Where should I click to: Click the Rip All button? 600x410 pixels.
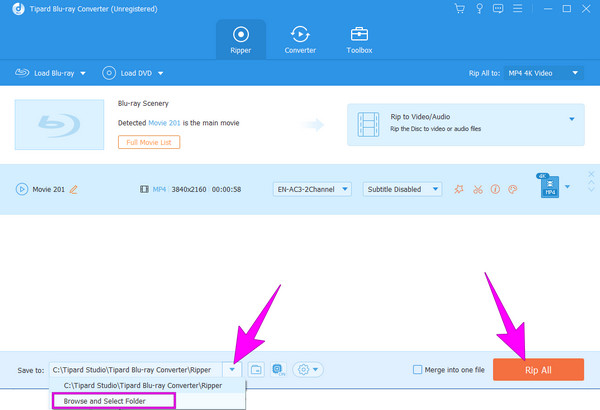(x=538, y=370)
